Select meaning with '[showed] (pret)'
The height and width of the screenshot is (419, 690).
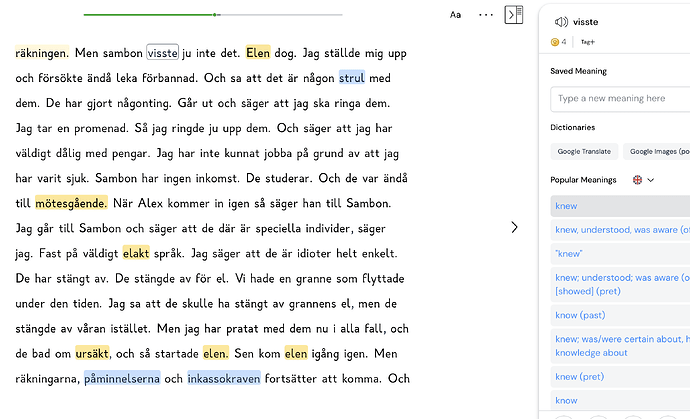tap(620, 284)
